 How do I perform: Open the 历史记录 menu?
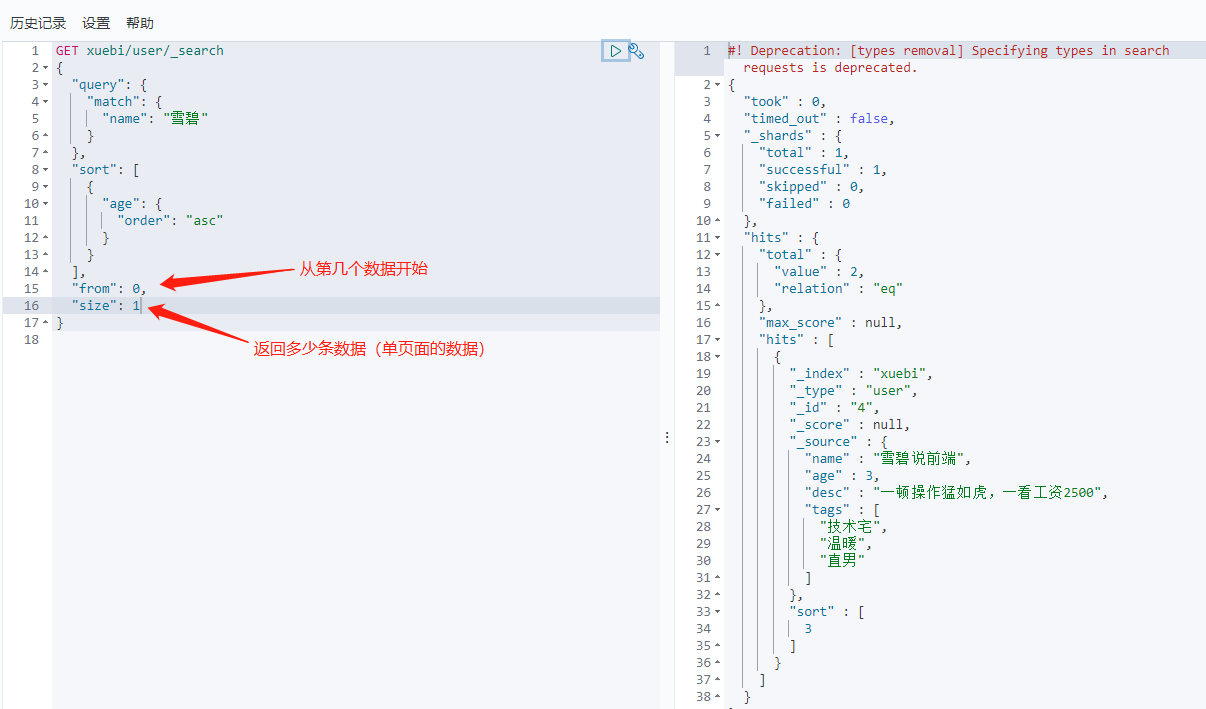(x=38, y=23)
